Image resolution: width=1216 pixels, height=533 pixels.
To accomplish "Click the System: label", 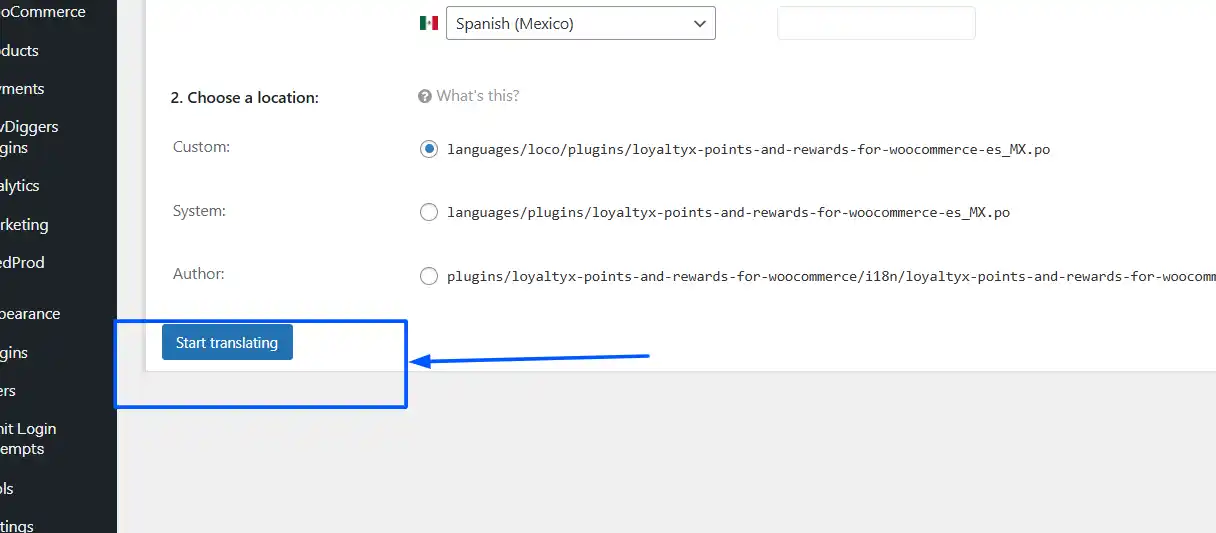I will (x=199, y=210).
